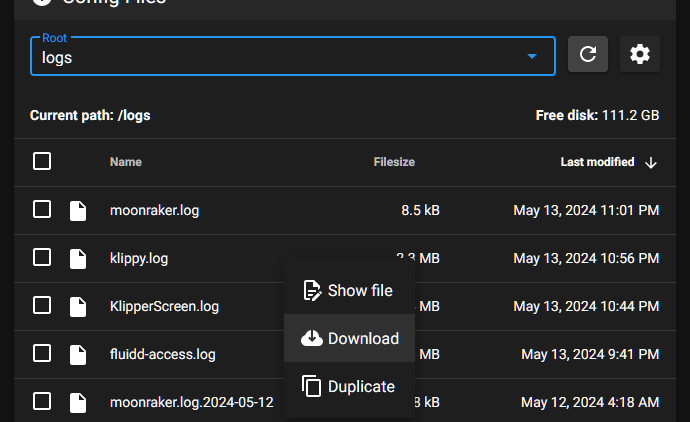Open the klippy.log file name
This screenshot has height=422, width=690.
[139, 258]
